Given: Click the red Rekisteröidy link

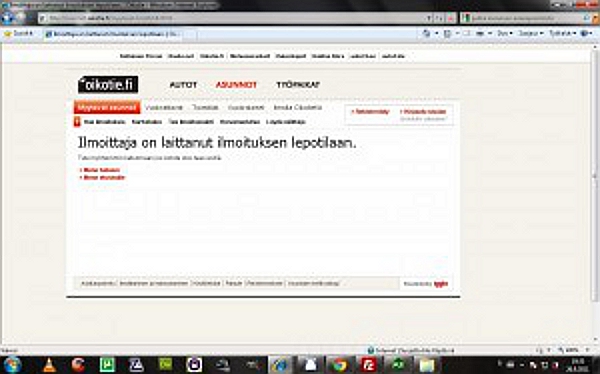Looking at the screenshot, I should click(x=370, y=112).
